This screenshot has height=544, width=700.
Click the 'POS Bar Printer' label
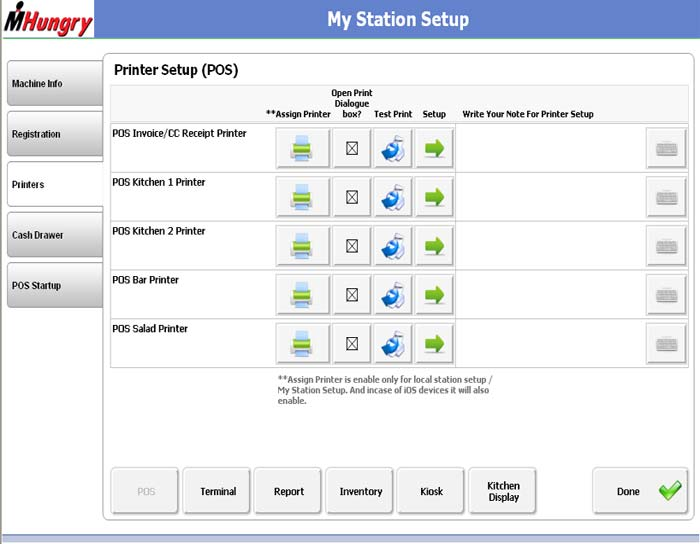[145, 280]
